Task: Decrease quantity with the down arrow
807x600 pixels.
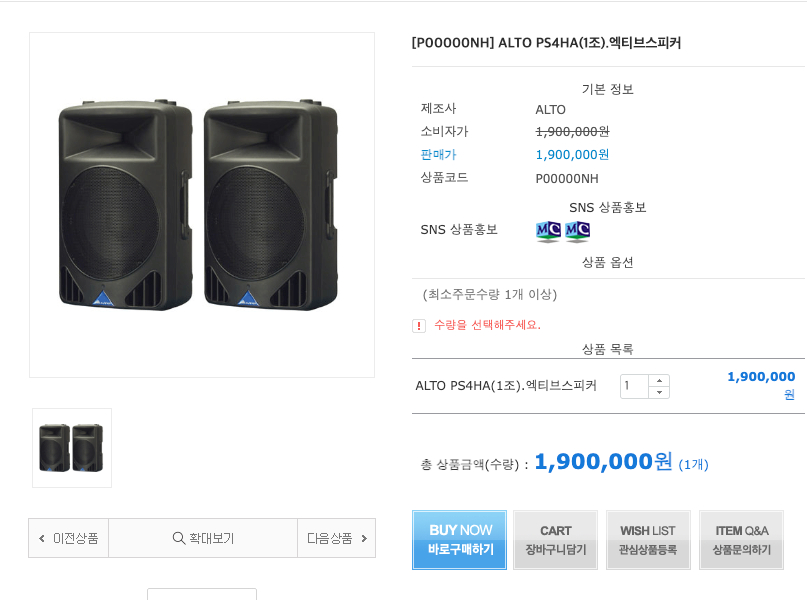Action: 659,392
